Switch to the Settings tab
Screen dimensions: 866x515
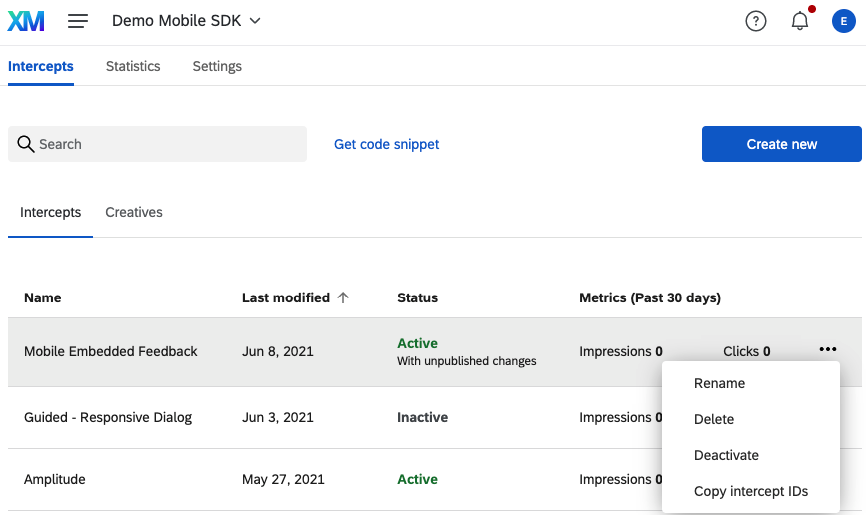[x=217, y=66]
